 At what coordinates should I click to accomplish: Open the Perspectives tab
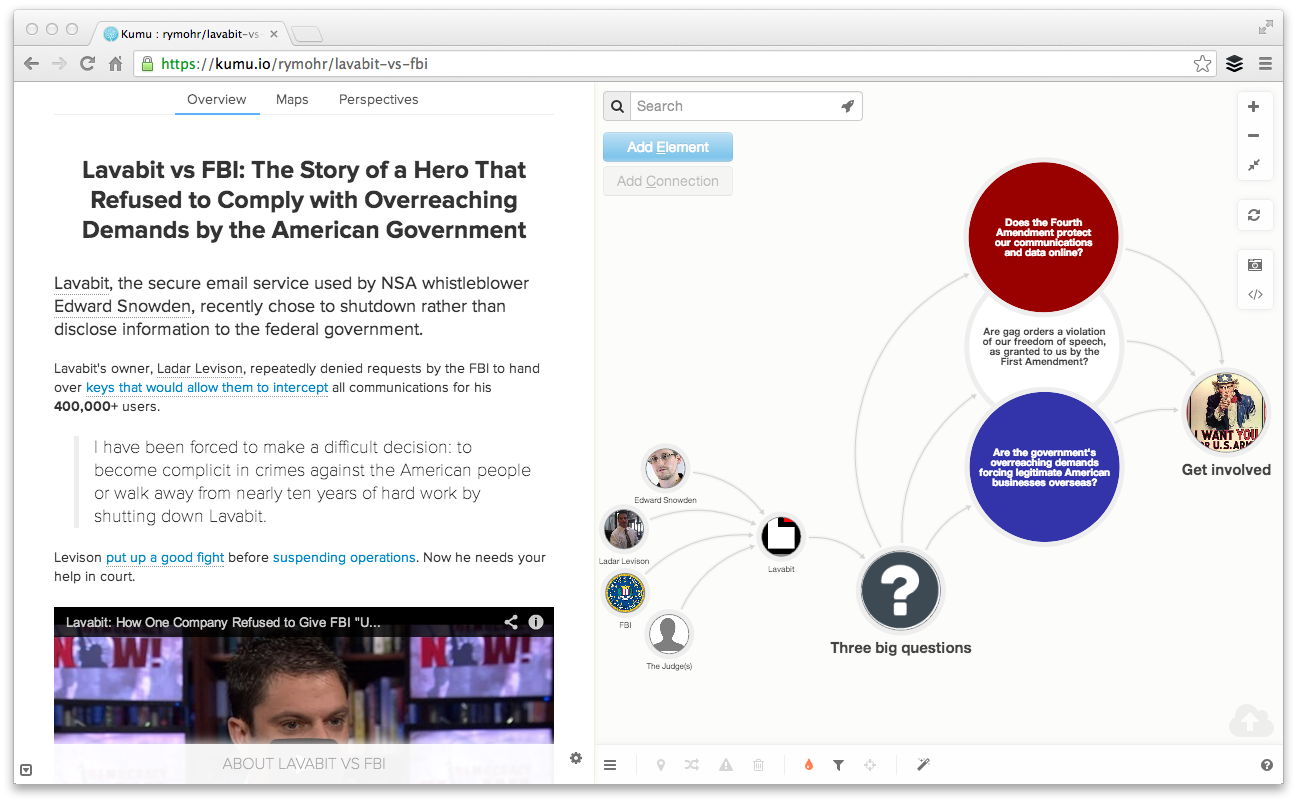coord(378,100)
